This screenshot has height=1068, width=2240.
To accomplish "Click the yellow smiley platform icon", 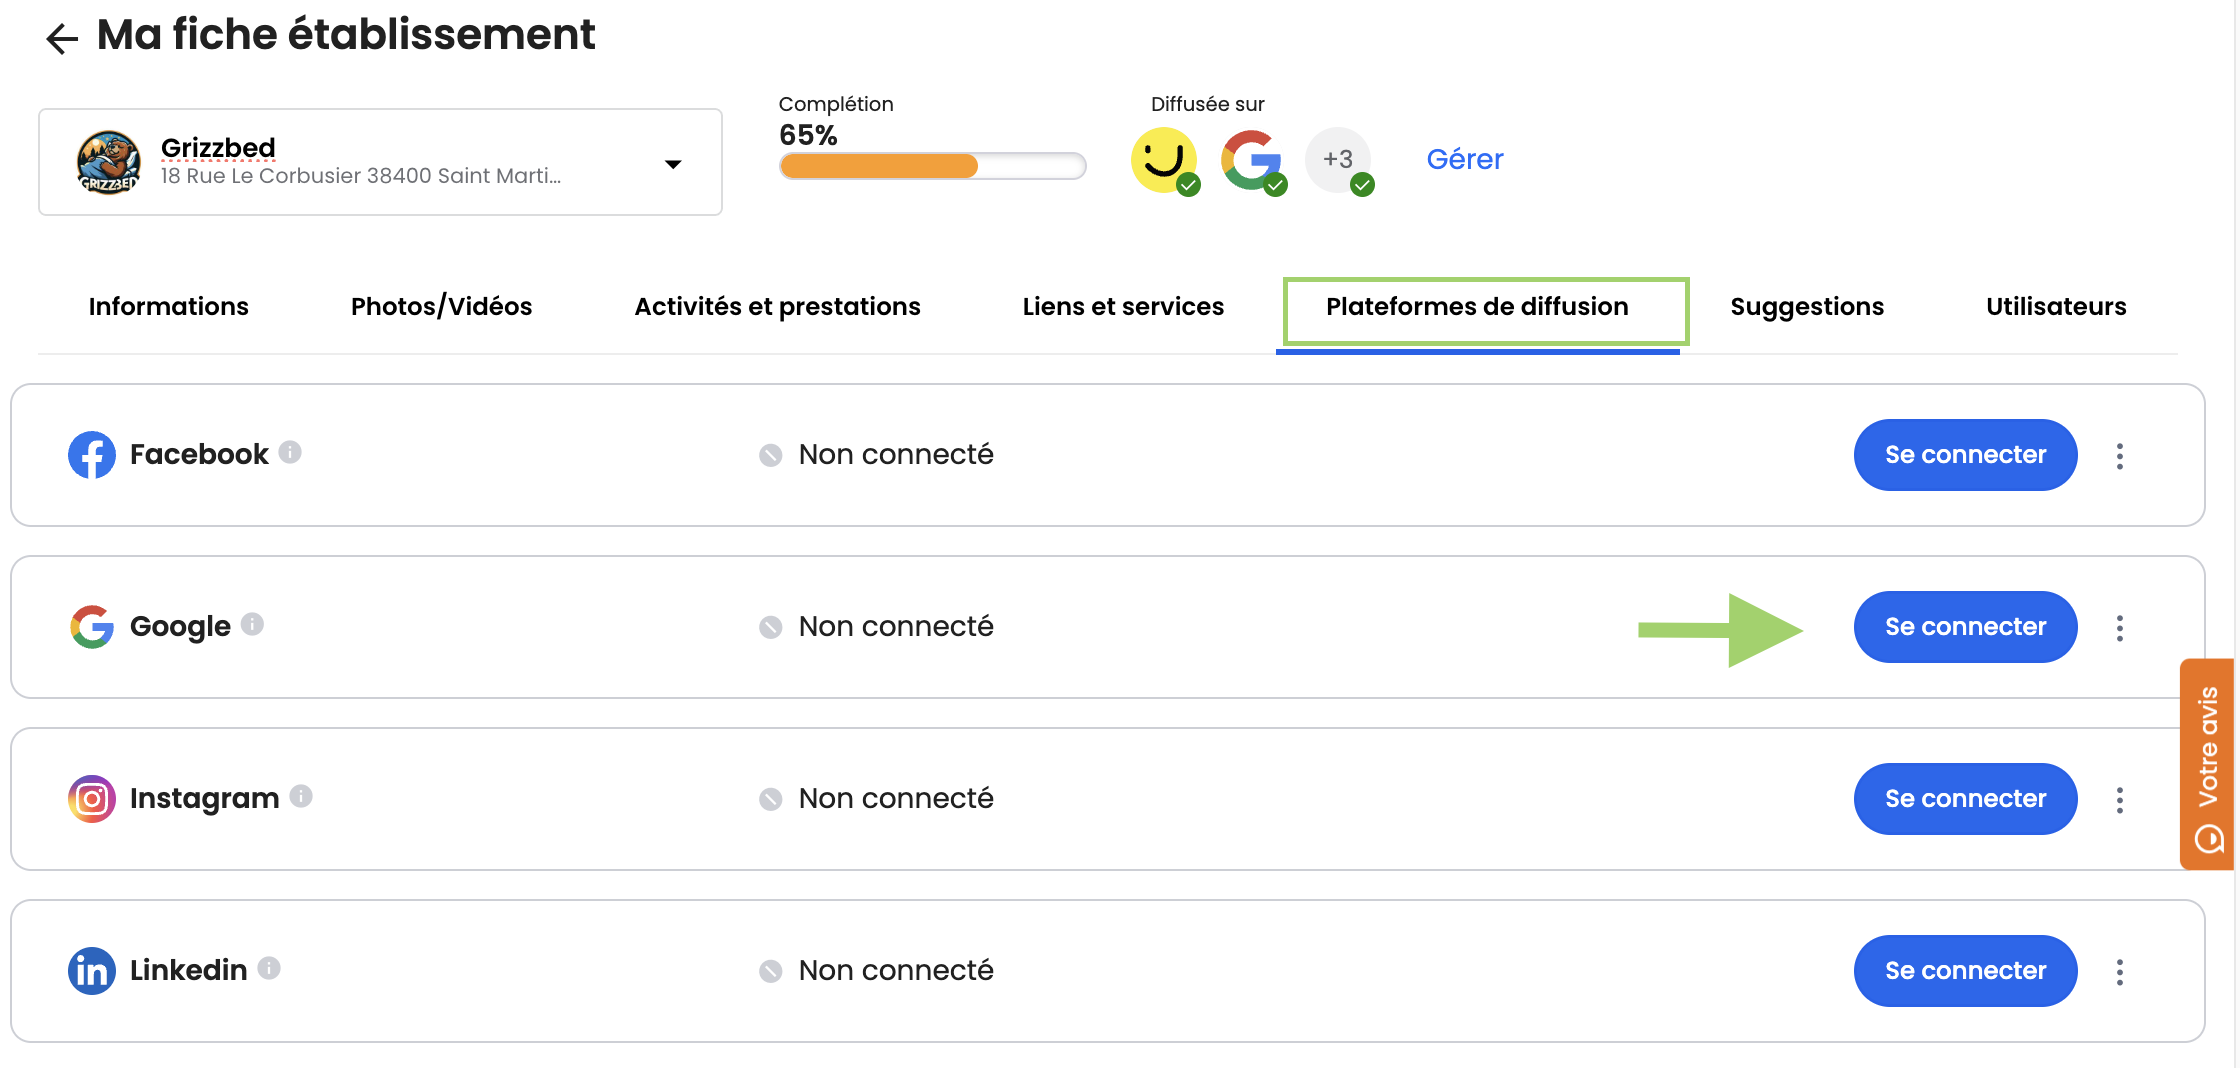I will click(1163, 160).
